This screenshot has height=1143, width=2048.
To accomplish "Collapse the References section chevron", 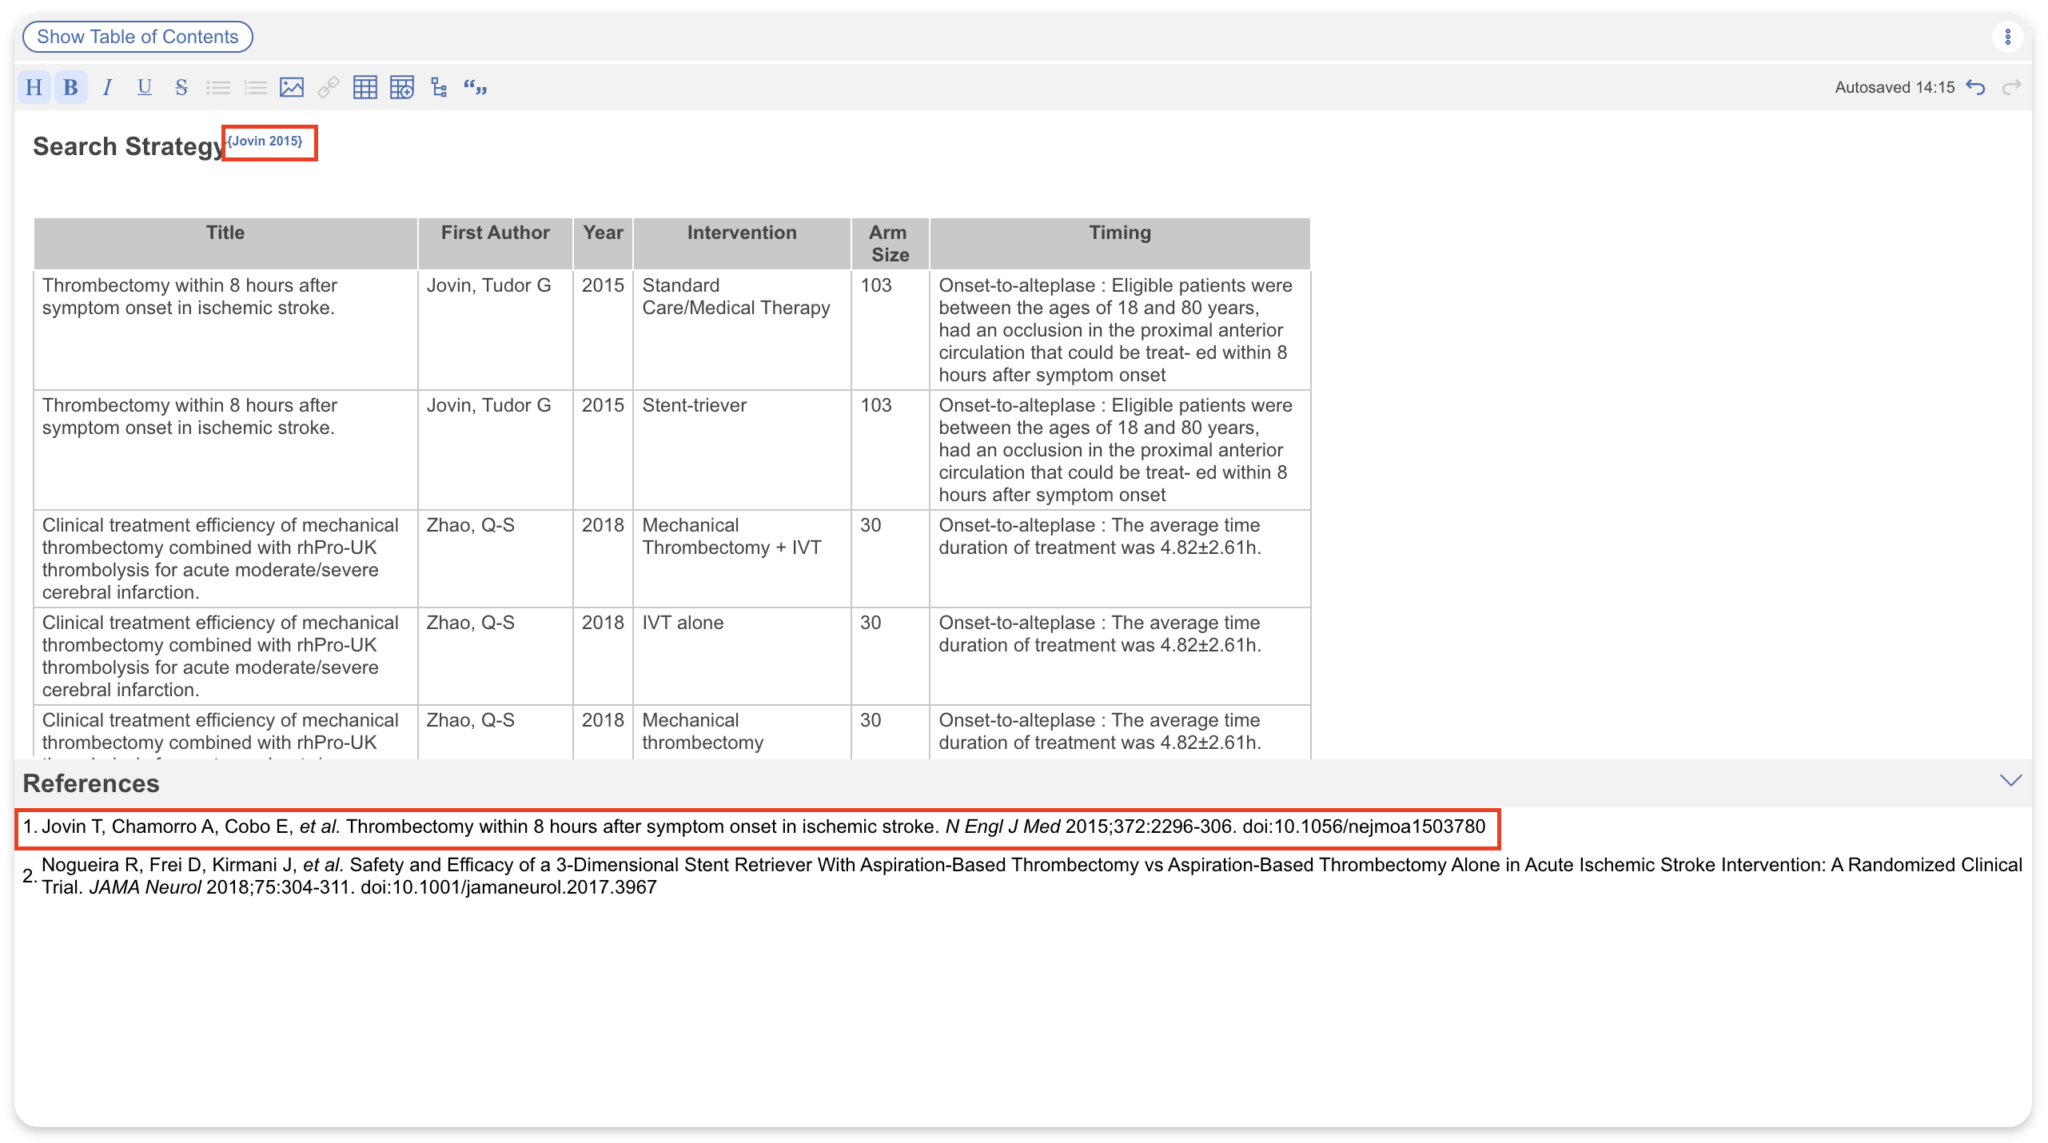I will coord(2011,780).
